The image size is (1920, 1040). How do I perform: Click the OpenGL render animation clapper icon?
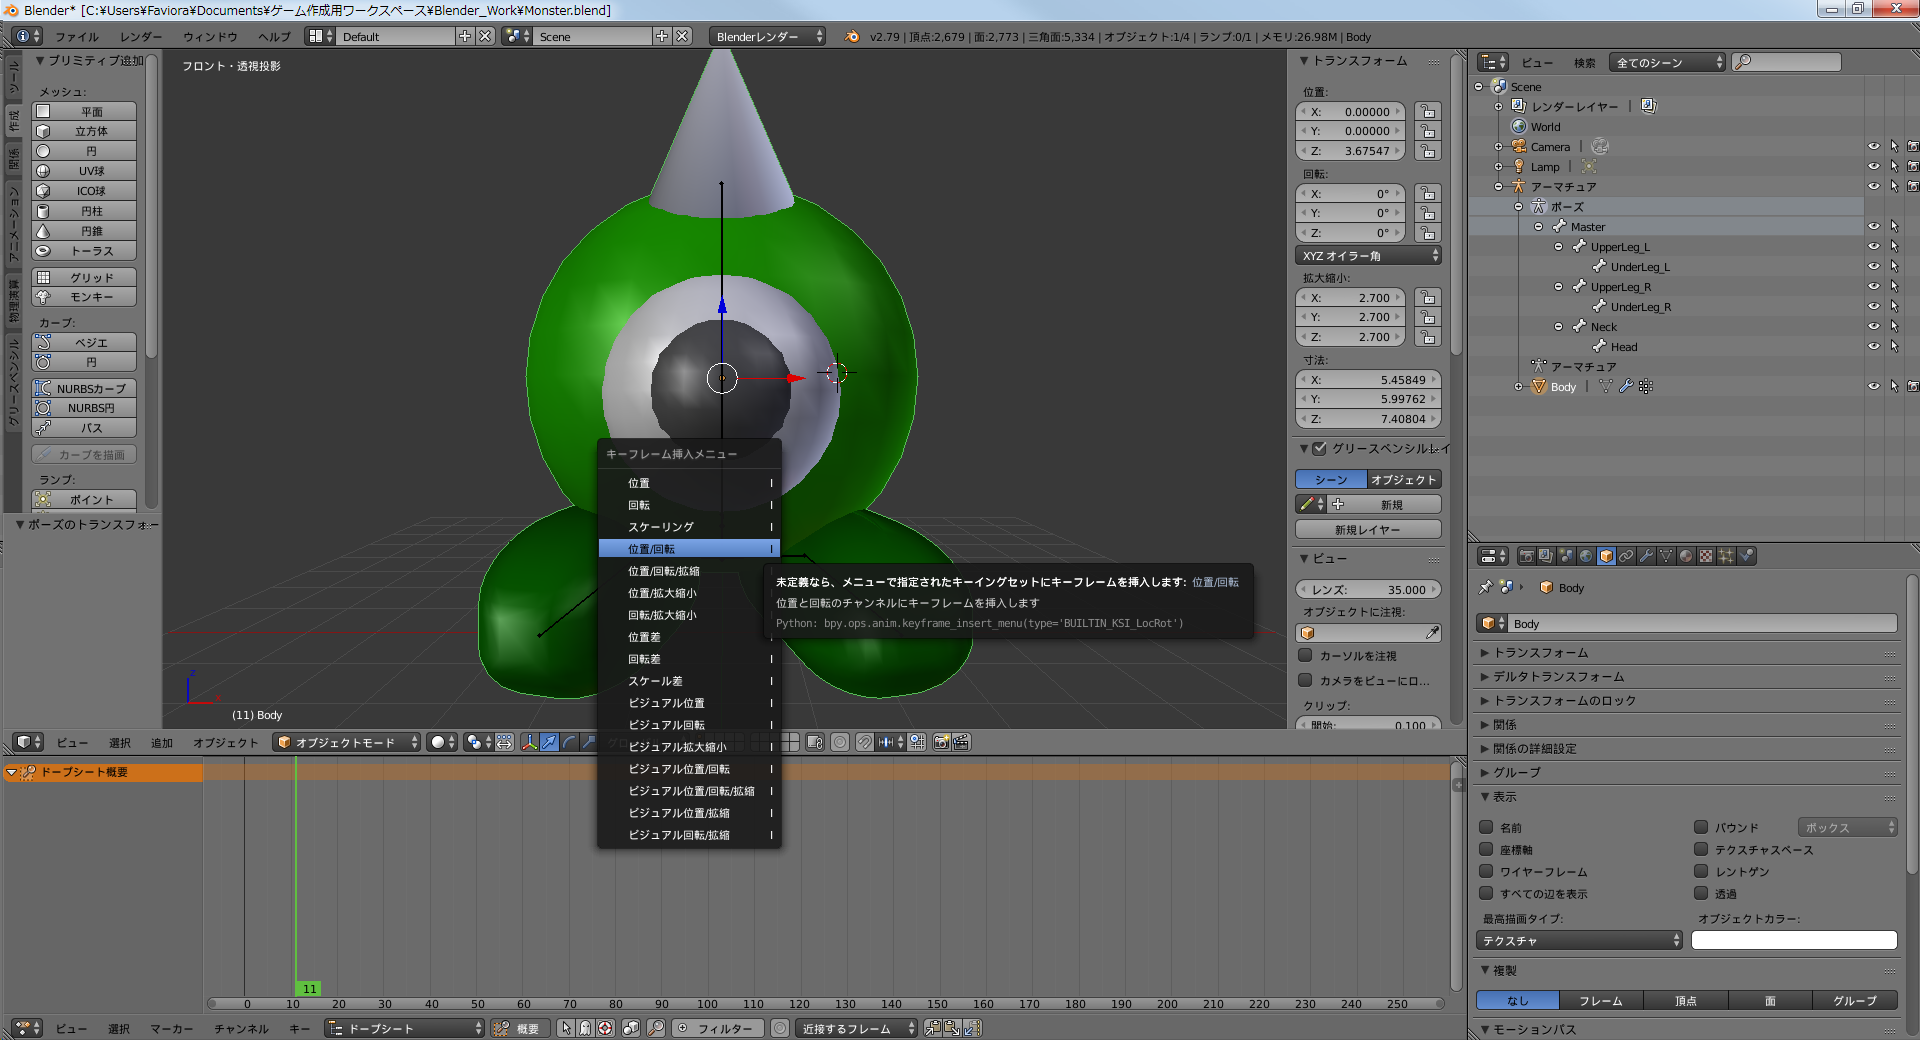click(961, 742)
